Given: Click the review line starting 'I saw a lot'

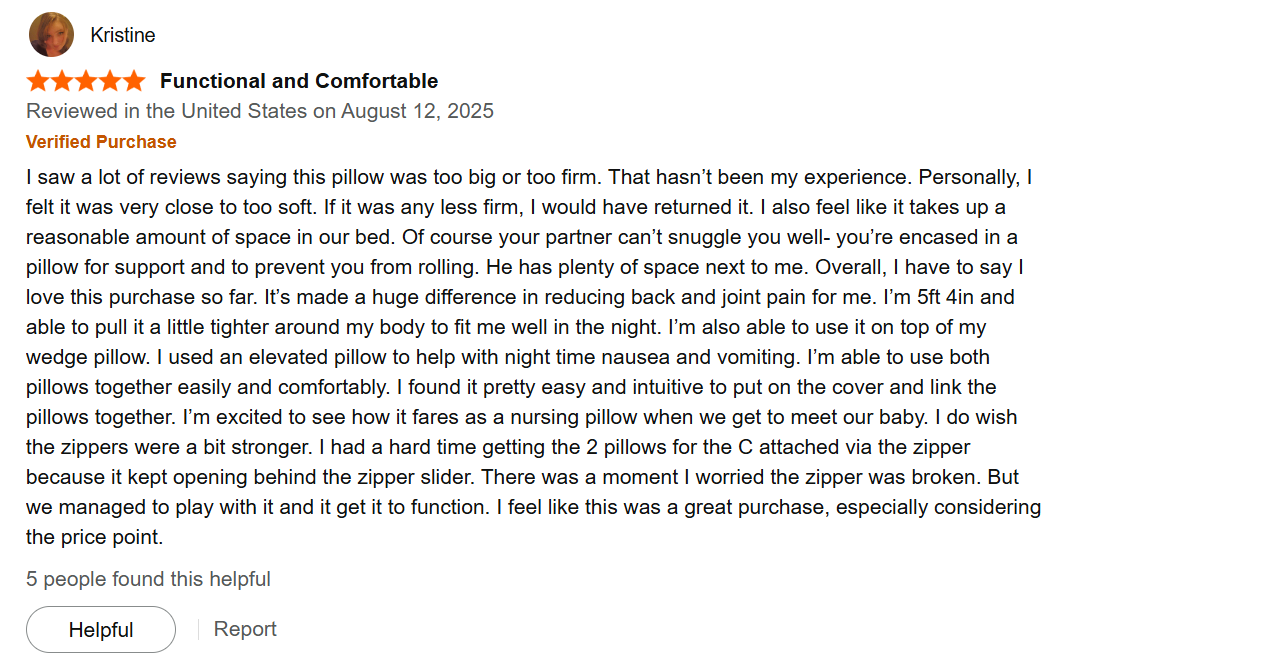Looking at the screenshot, I should (528, 177).
